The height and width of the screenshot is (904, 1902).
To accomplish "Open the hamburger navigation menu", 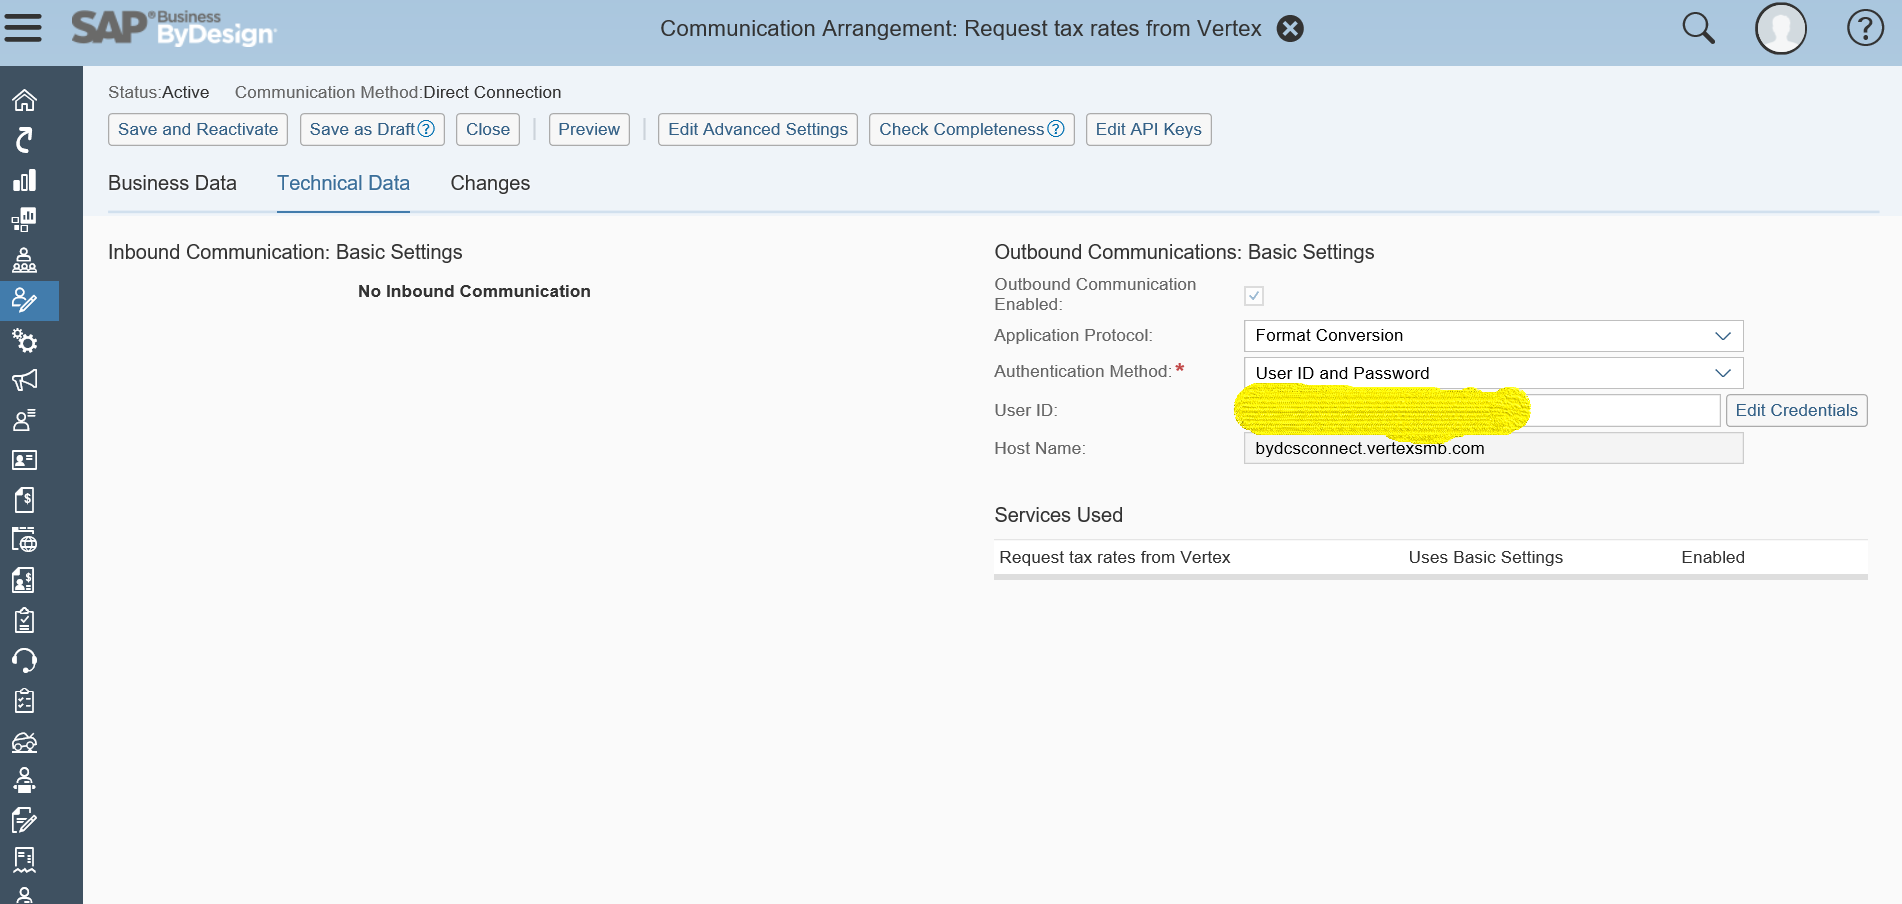I will coord(23,28).
